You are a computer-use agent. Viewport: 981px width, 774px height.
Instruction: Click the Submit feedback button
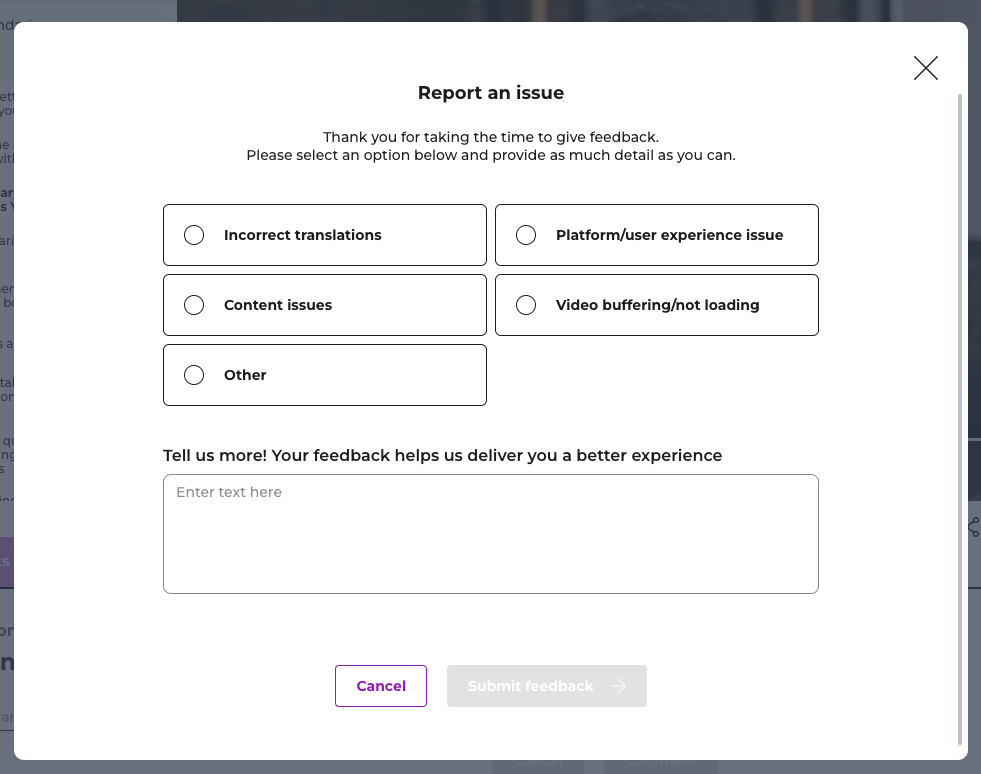tap(546, 686)
